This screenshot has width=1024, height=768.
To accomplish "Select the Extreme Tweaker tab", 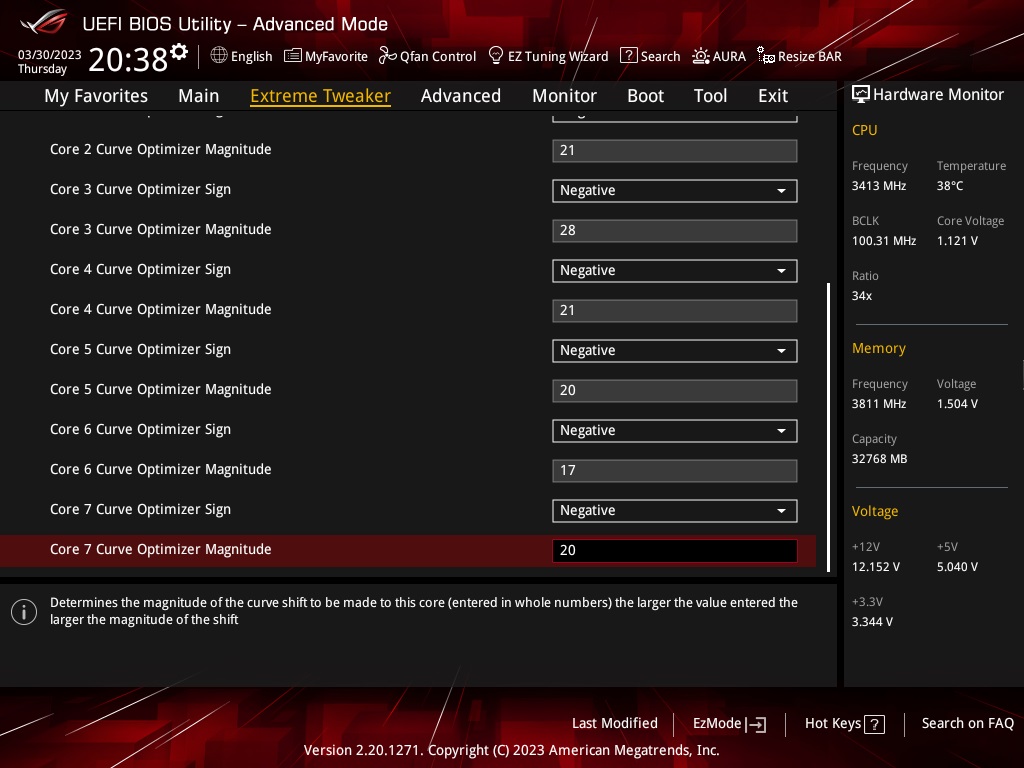I will click(x=321, y=96).
